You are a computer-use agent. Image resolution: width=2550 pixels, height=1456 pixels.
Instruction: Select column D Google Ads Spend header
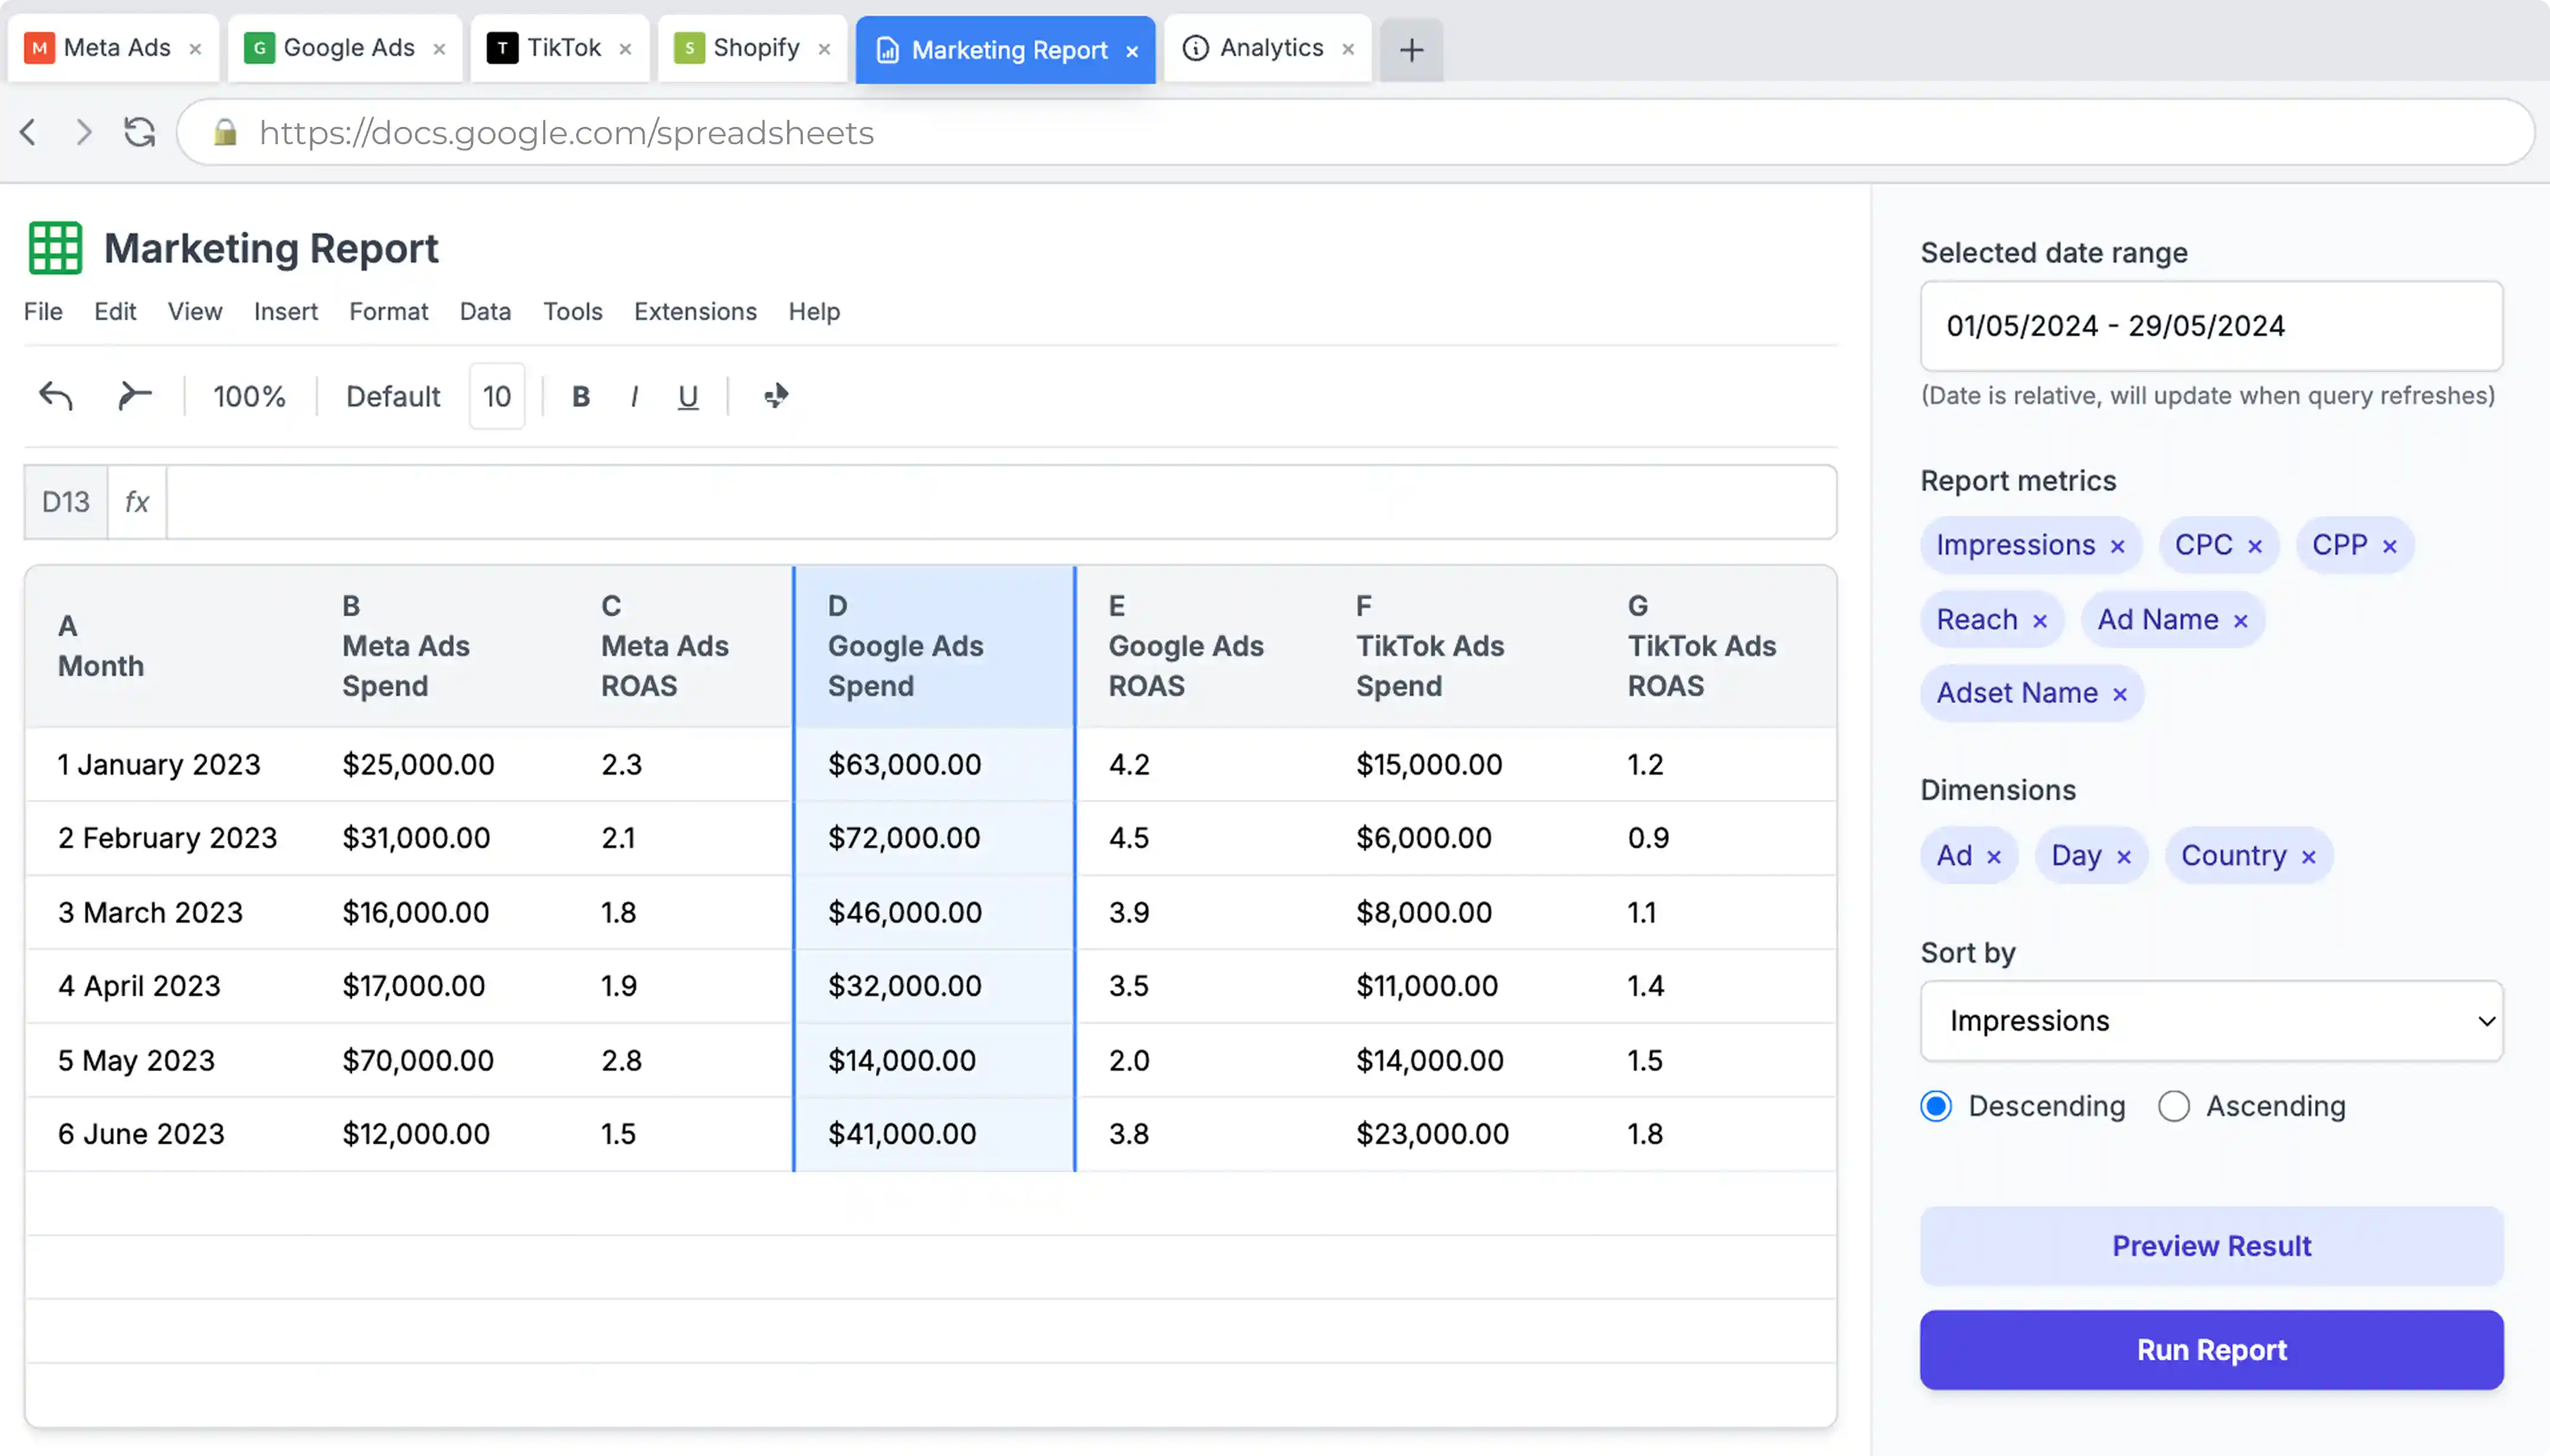[x=934, y=646]
